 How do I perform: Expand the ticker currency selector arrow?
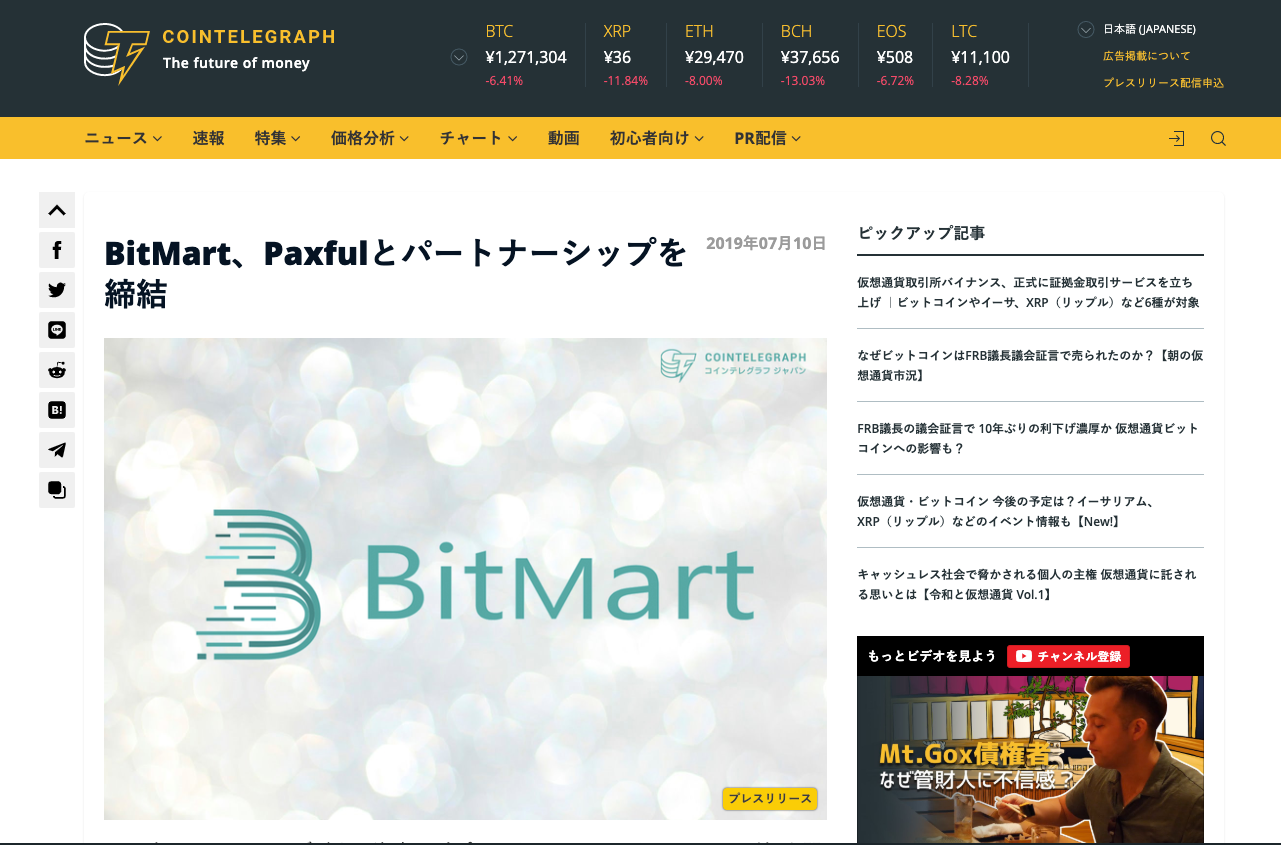(459, 57)
